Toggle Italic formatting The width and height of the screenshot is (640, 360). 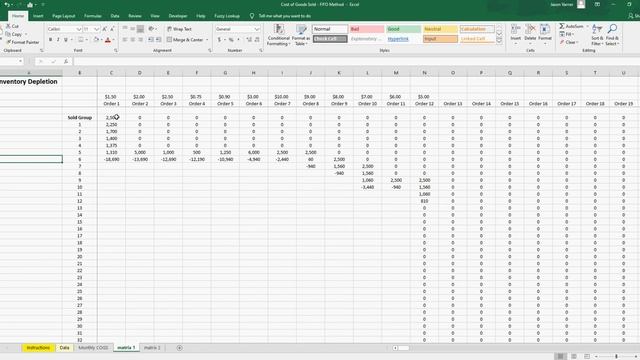coord(58,40)
